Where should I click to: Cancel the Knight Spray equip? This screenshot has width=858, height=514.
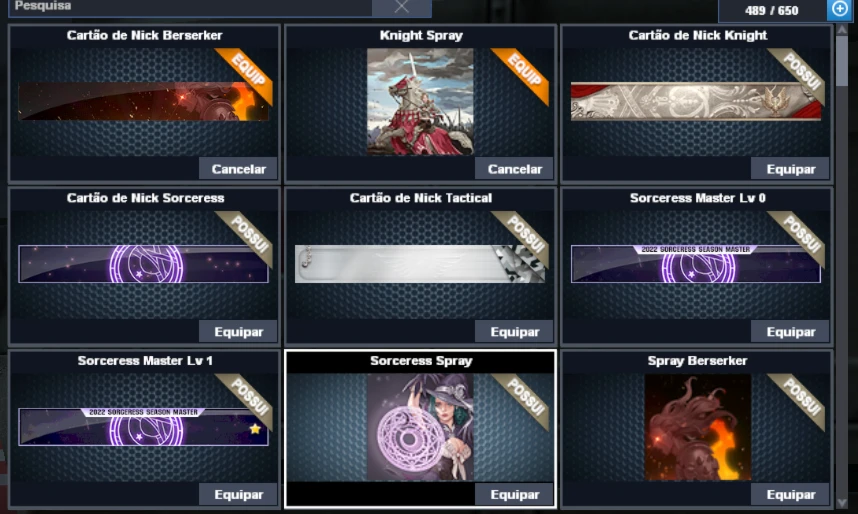tap(514, 169)
